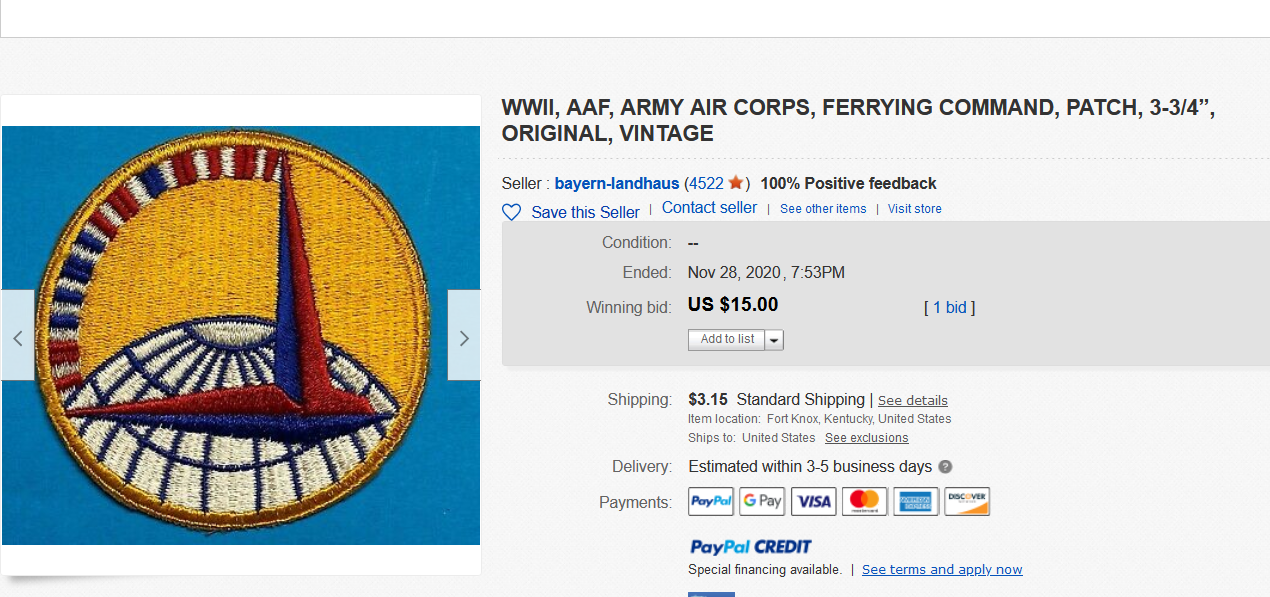Select the VISA payment icon
Image resolution: width=1270 pixels, height=597 pixels.
click(x=813, y=501)
